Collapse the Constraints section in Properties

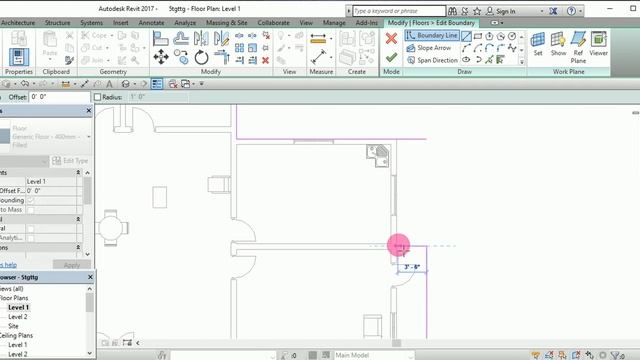(x=78, y=173)
